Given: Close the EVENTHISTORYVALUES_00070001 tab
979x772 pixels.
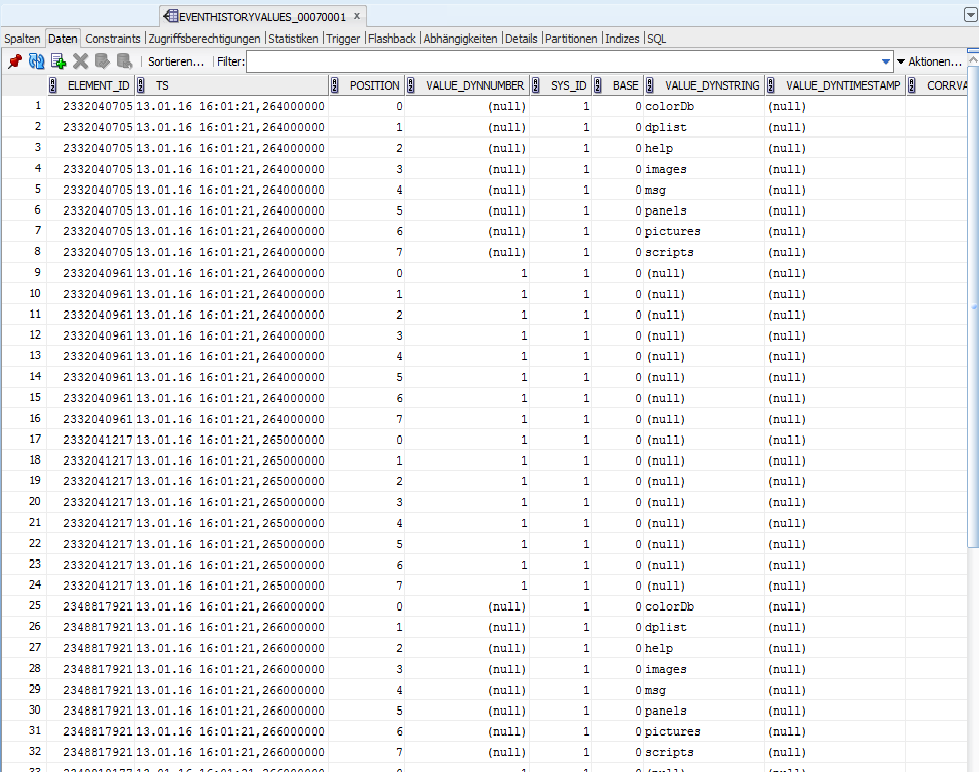Looking at the screenshot, I should [x=357, y=16].
